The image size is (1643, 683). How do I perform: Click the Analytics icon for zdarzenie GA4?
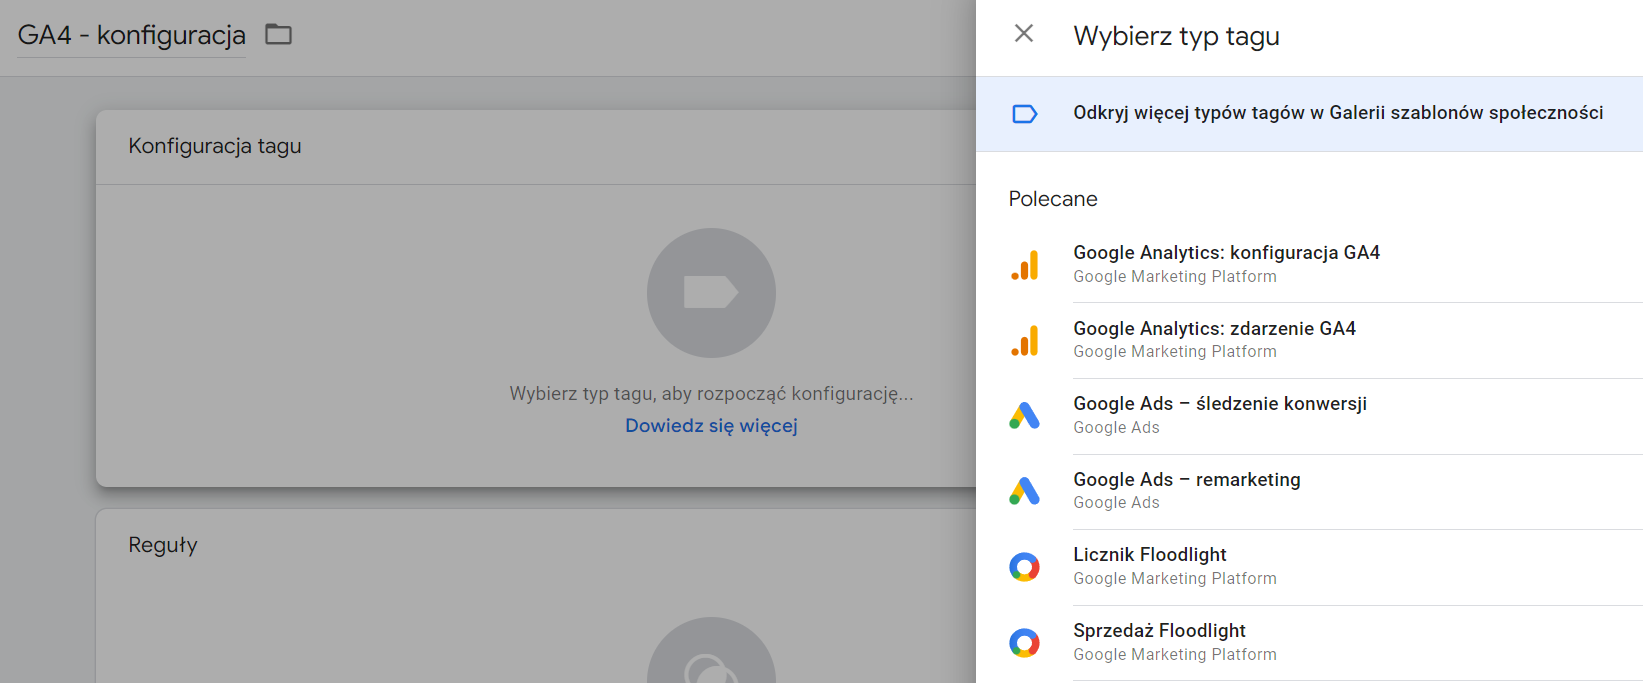[1024, 340]
